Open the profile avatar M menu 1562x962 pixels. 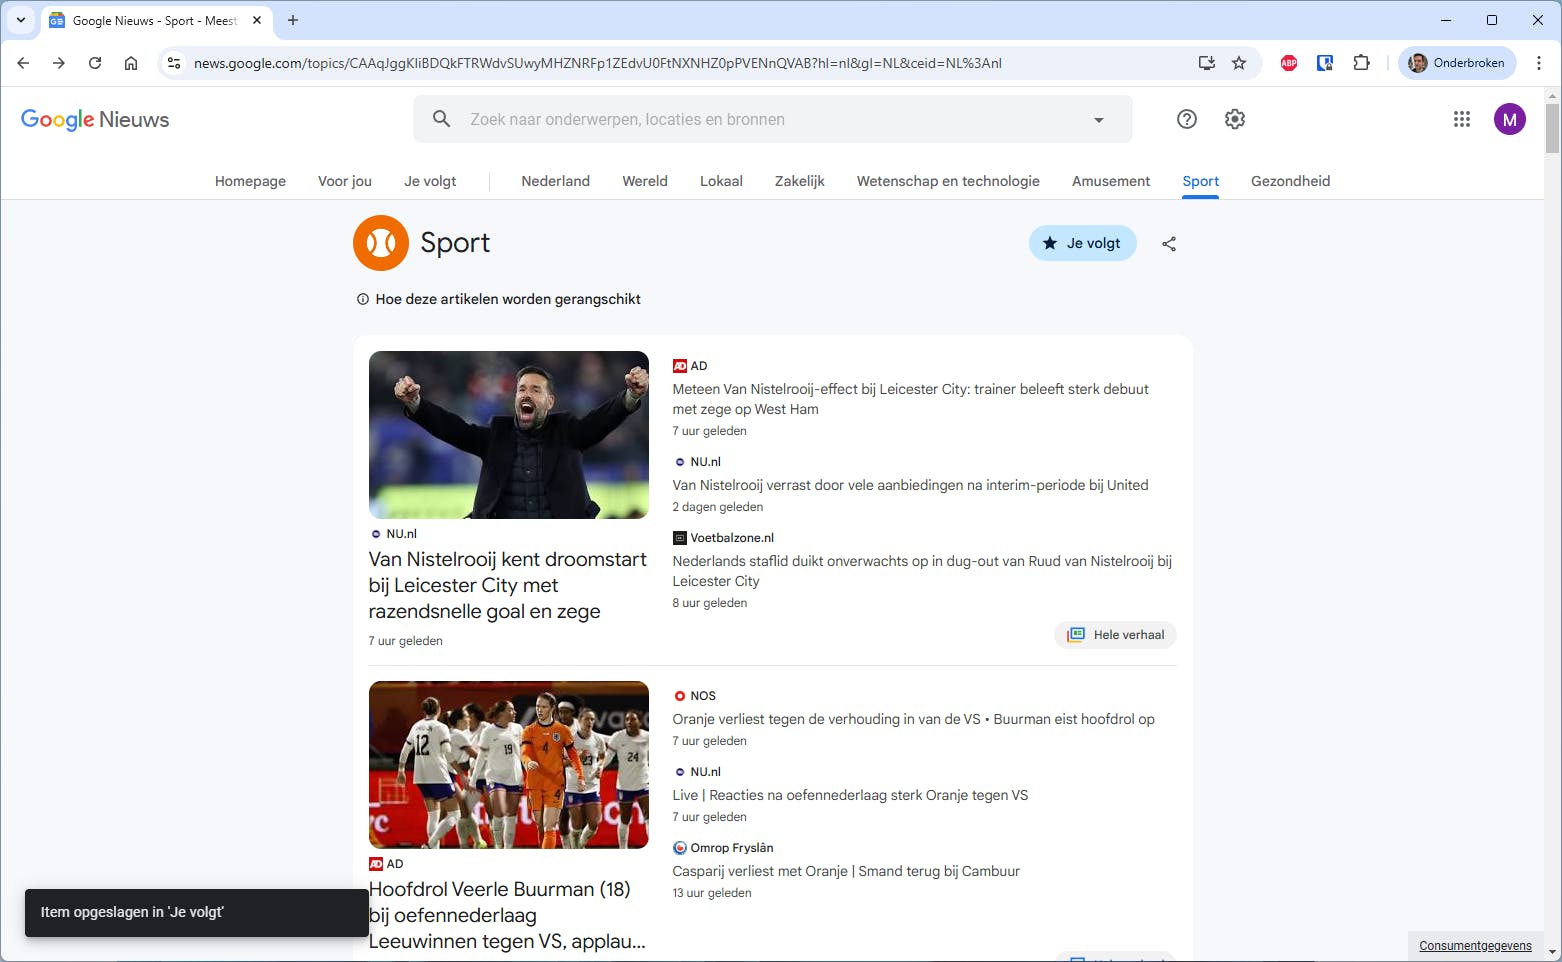coord(1509,119)
